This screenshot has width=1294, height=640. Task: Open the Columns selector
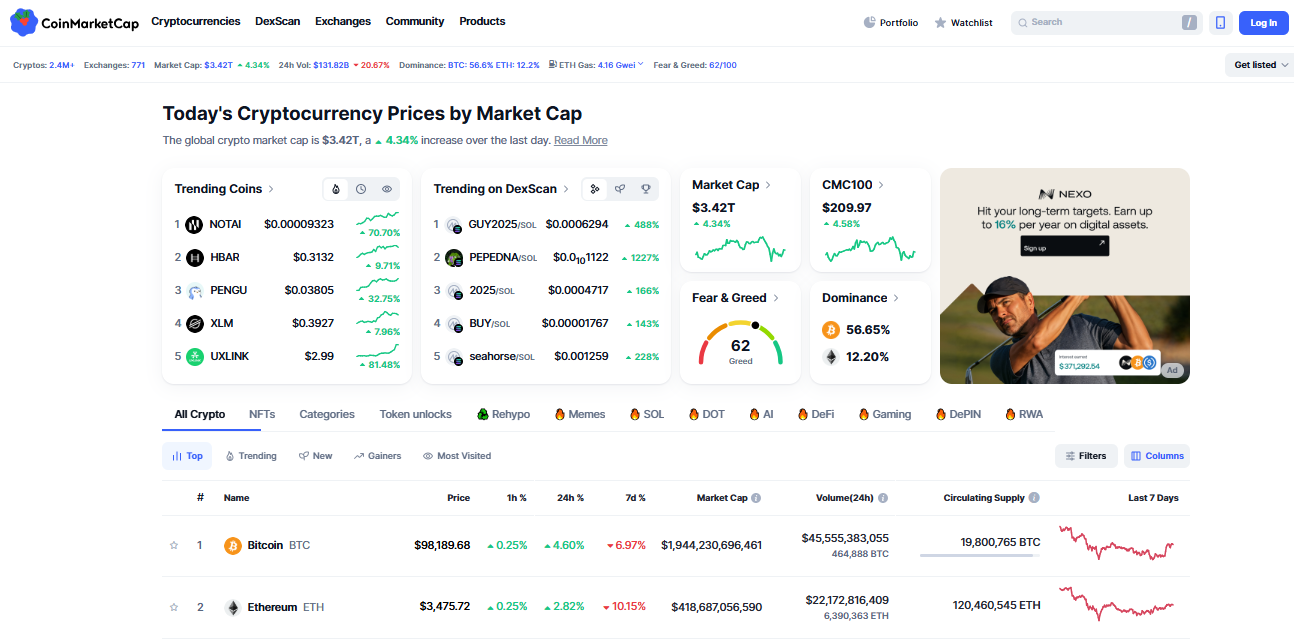(x=1157, y=456)
